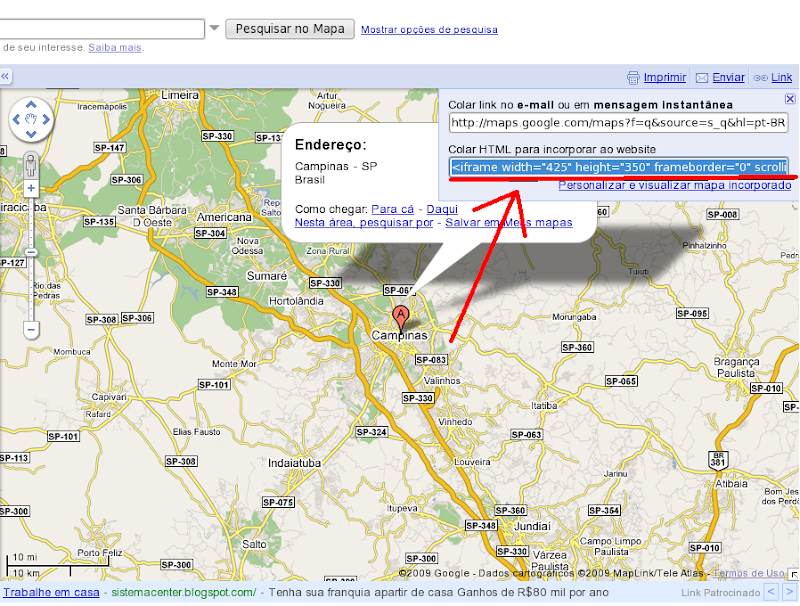Click the Santa Bárbara D Oeste label
The image size is (800, 606).
tap(152, 216)
